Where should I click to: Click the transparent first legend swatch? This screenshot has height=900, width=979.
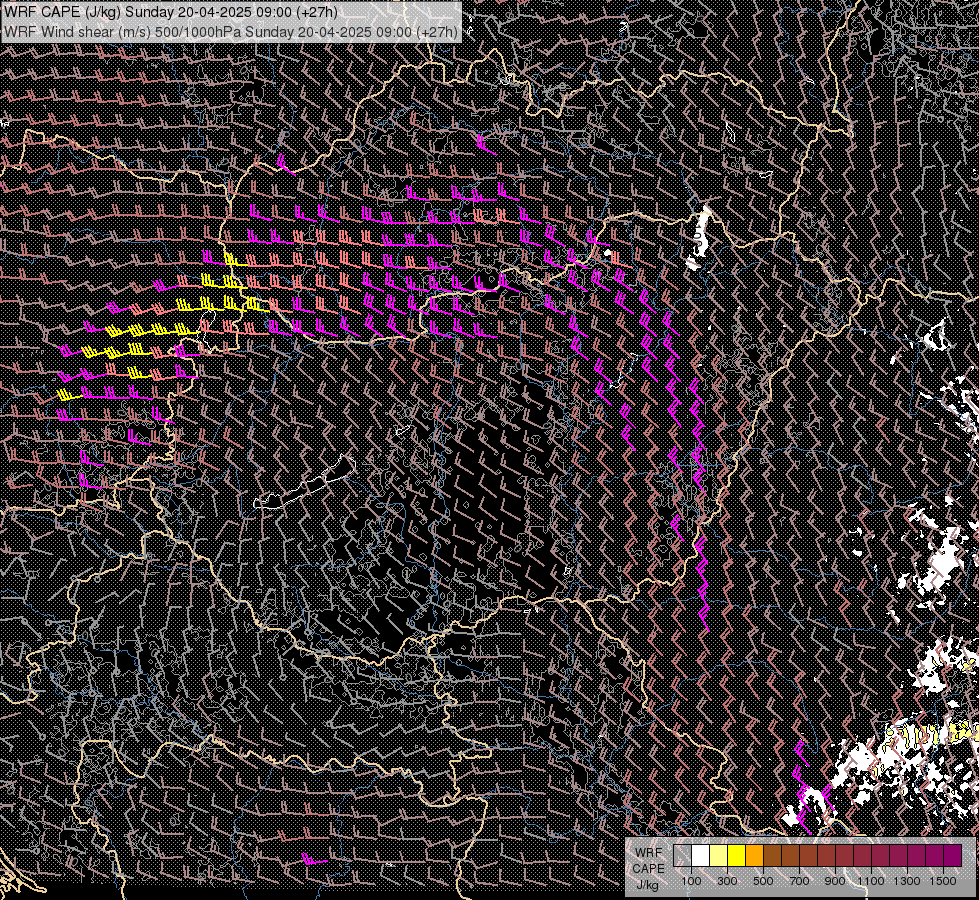(682, 855)
